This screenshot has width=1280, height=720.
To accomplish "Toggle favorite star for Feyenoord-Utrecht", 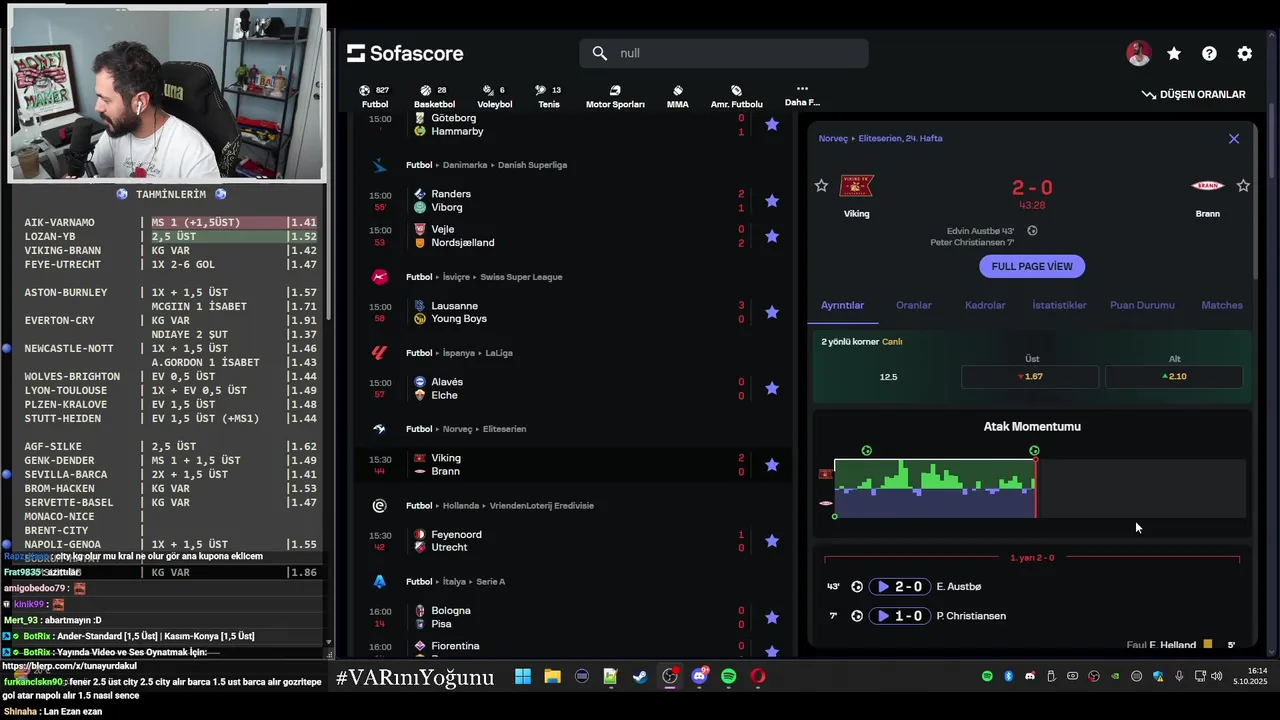I will pos(772,541).
